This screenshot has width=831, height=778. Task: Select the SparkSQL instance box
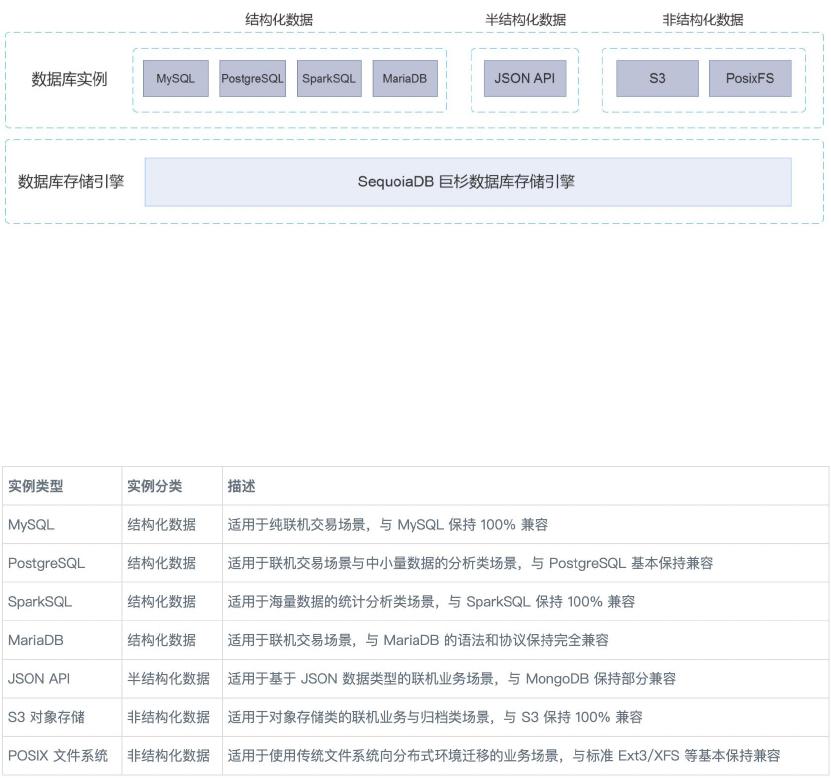pyautogui.click(x=329, y=78)
